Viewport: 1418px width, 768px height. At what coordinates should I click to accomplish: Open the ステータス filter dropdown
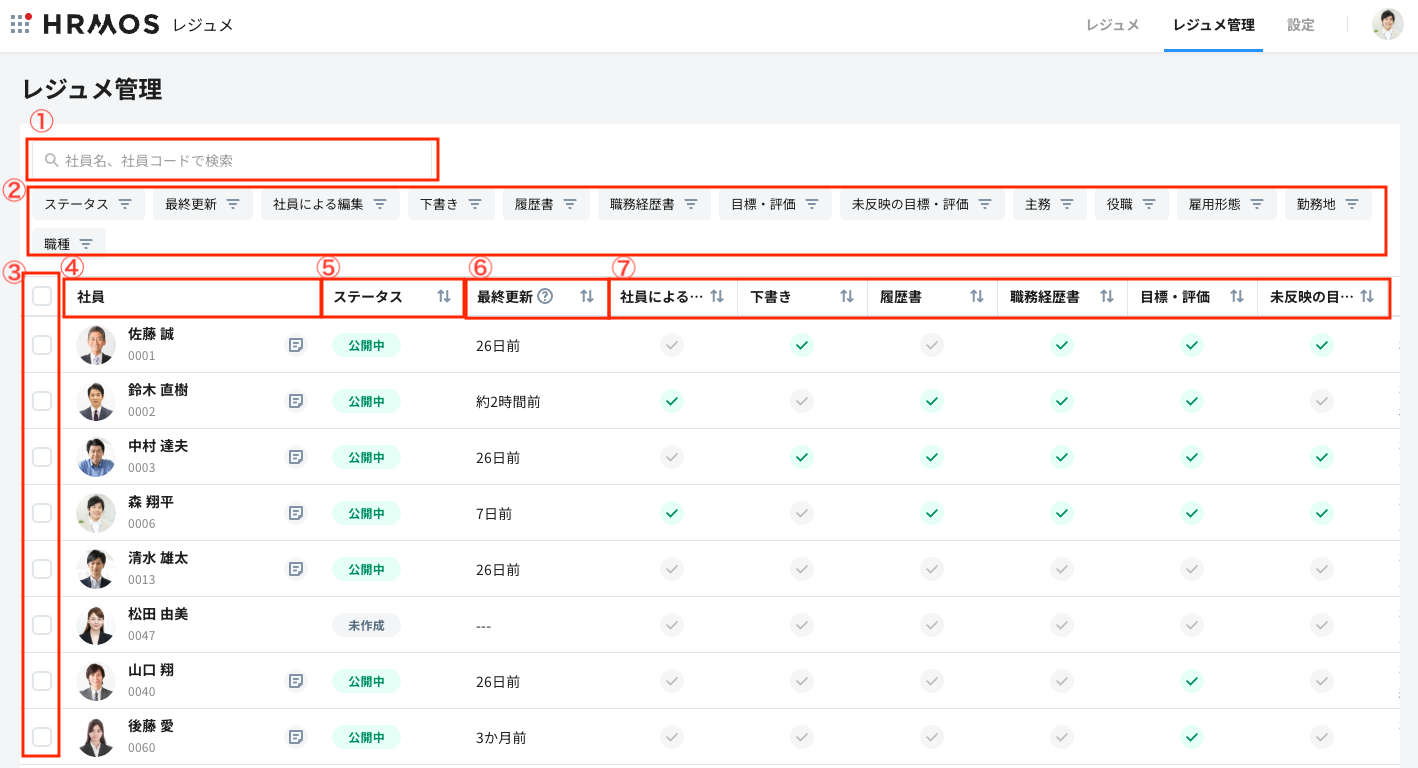click(x=88, y=204)
